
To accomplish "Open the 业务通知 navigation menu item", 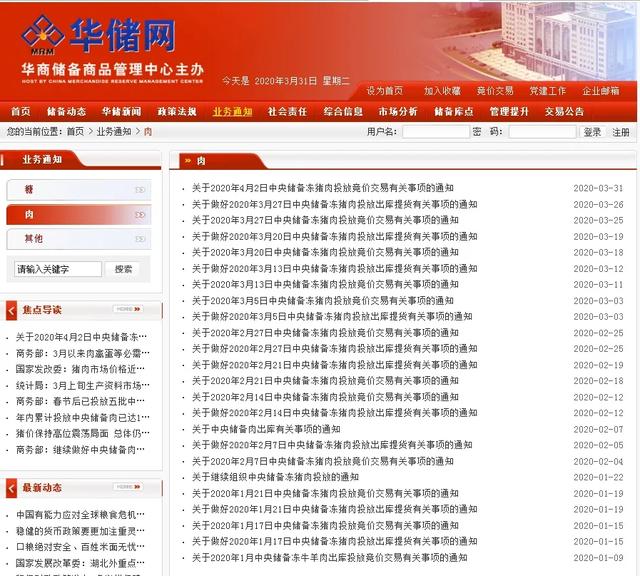I will [x=232, y=111].
